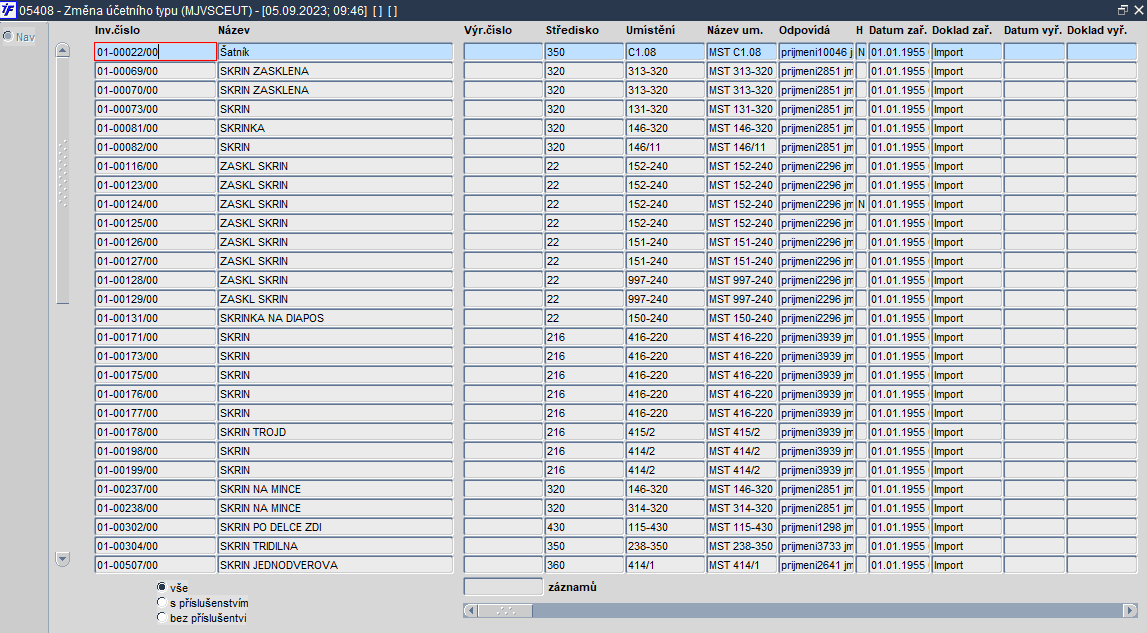This screenshot has width=1147, height=633.
Task: Click name field 'SKRIN JEDNODVEROVA'
Action: (336, 565)
